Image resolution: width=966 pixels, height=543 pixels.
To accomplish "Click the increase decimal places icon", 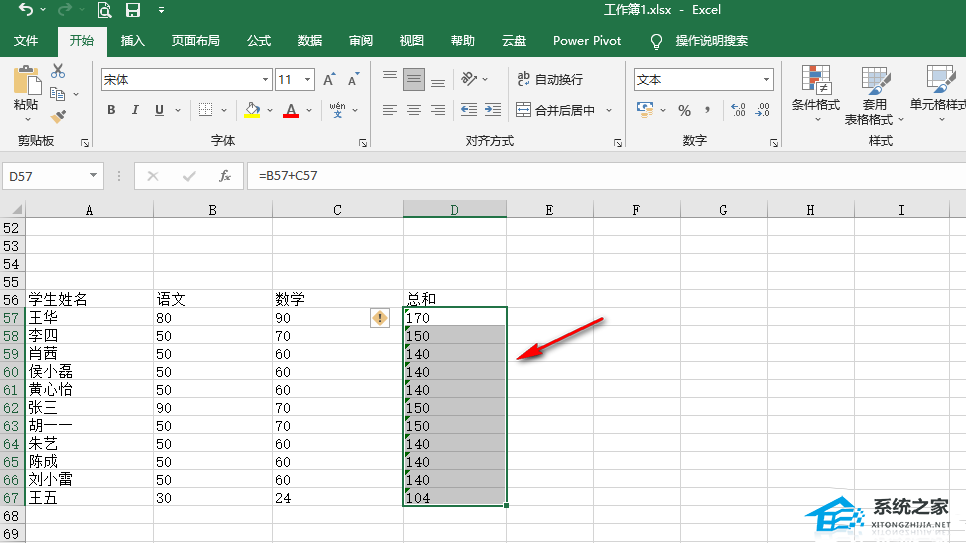I will click(738, 110).
